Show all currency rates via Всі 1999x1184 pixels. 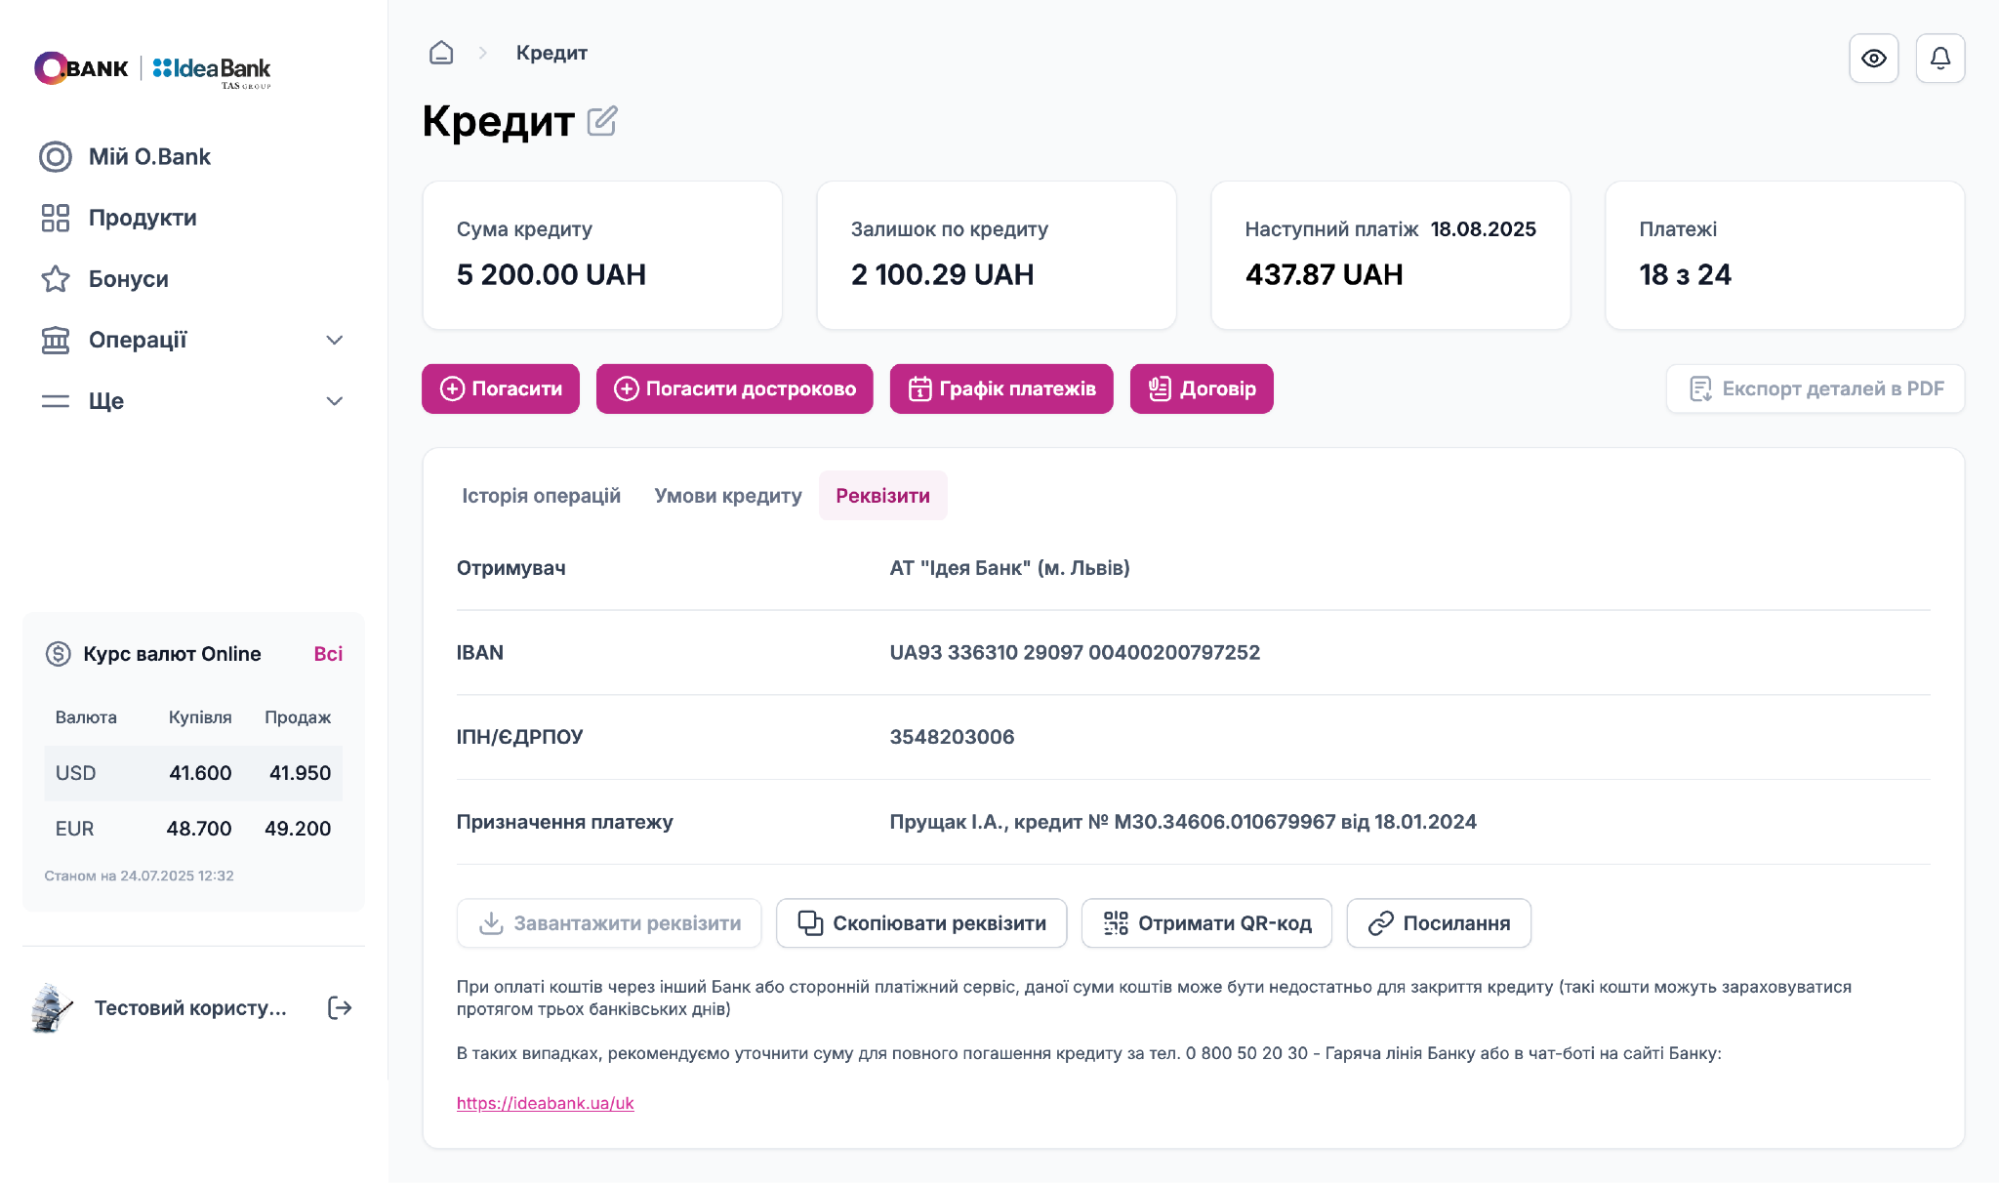click(328, 654)
